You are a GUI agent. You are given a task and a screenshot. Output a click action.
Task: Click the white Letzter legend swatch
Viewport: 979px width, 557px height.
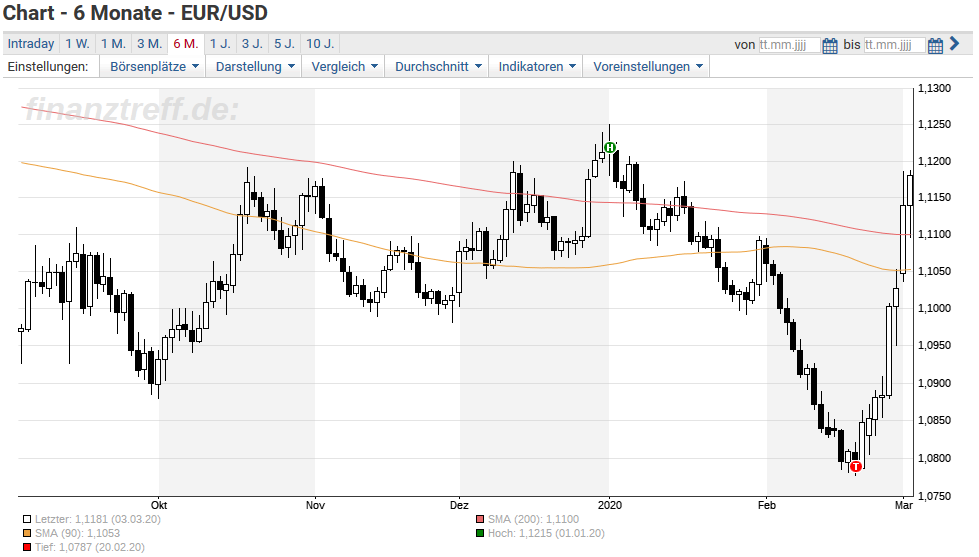point(27,519)
